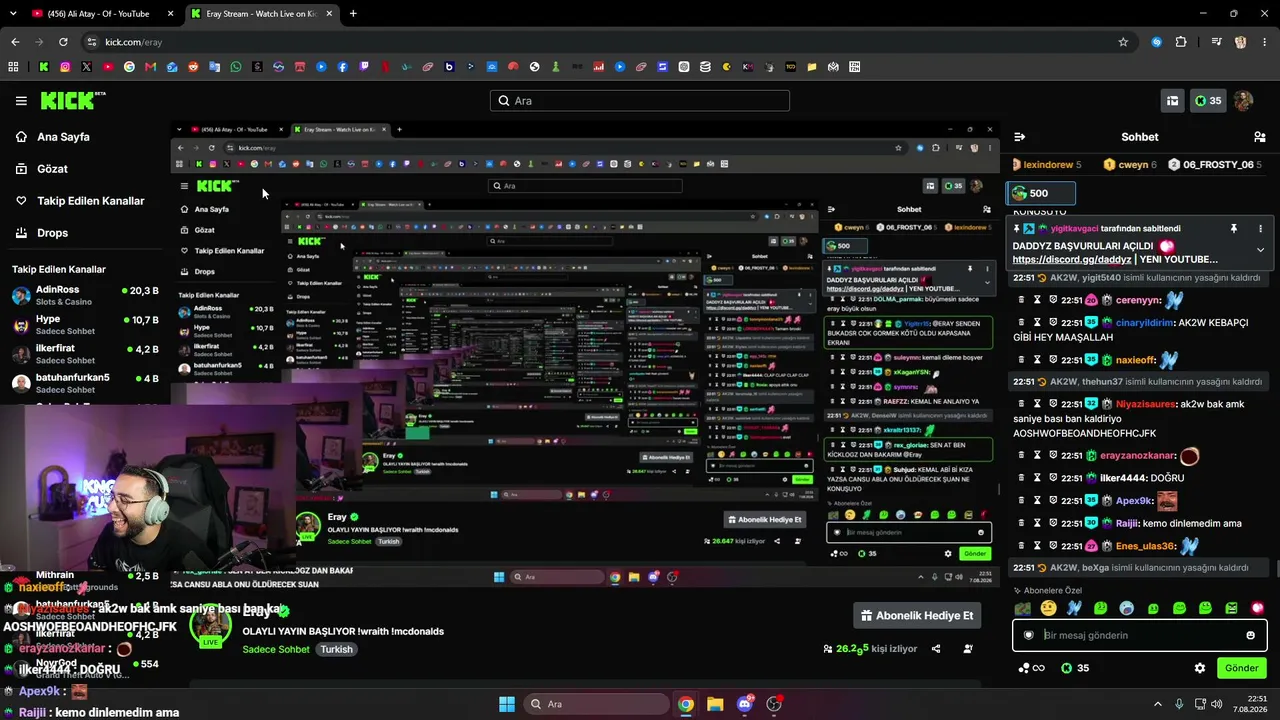Collapse the Sohbet chat panel

coord(1020,137)
